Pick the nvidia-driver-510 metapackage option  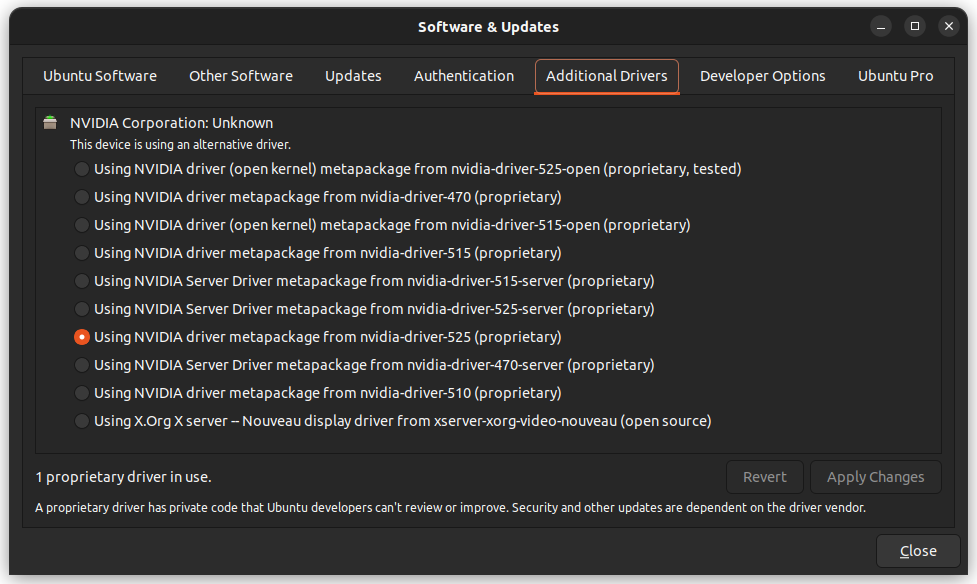pos(81,393)
